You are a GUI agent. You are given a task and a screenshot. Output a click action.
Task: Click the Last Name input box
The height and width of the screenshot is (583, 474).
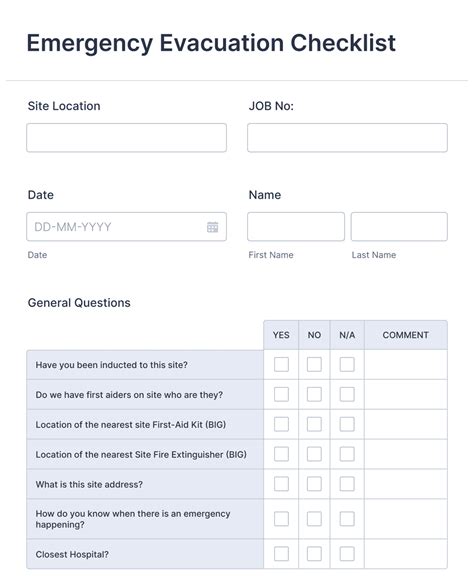pos(399,226)
